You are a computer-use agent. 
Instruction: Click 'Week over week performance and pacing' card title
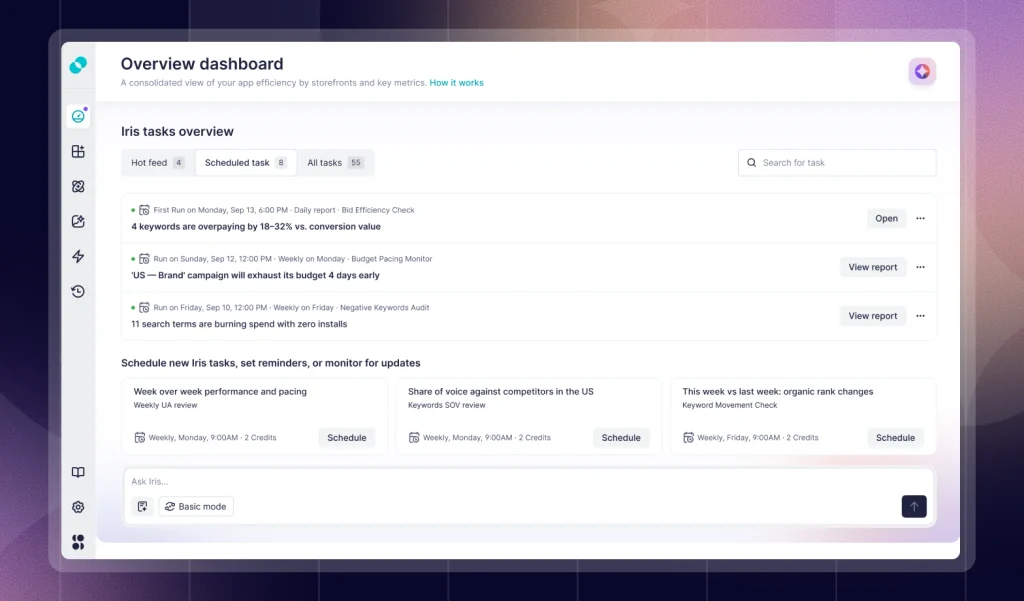(x=220, y=391)
